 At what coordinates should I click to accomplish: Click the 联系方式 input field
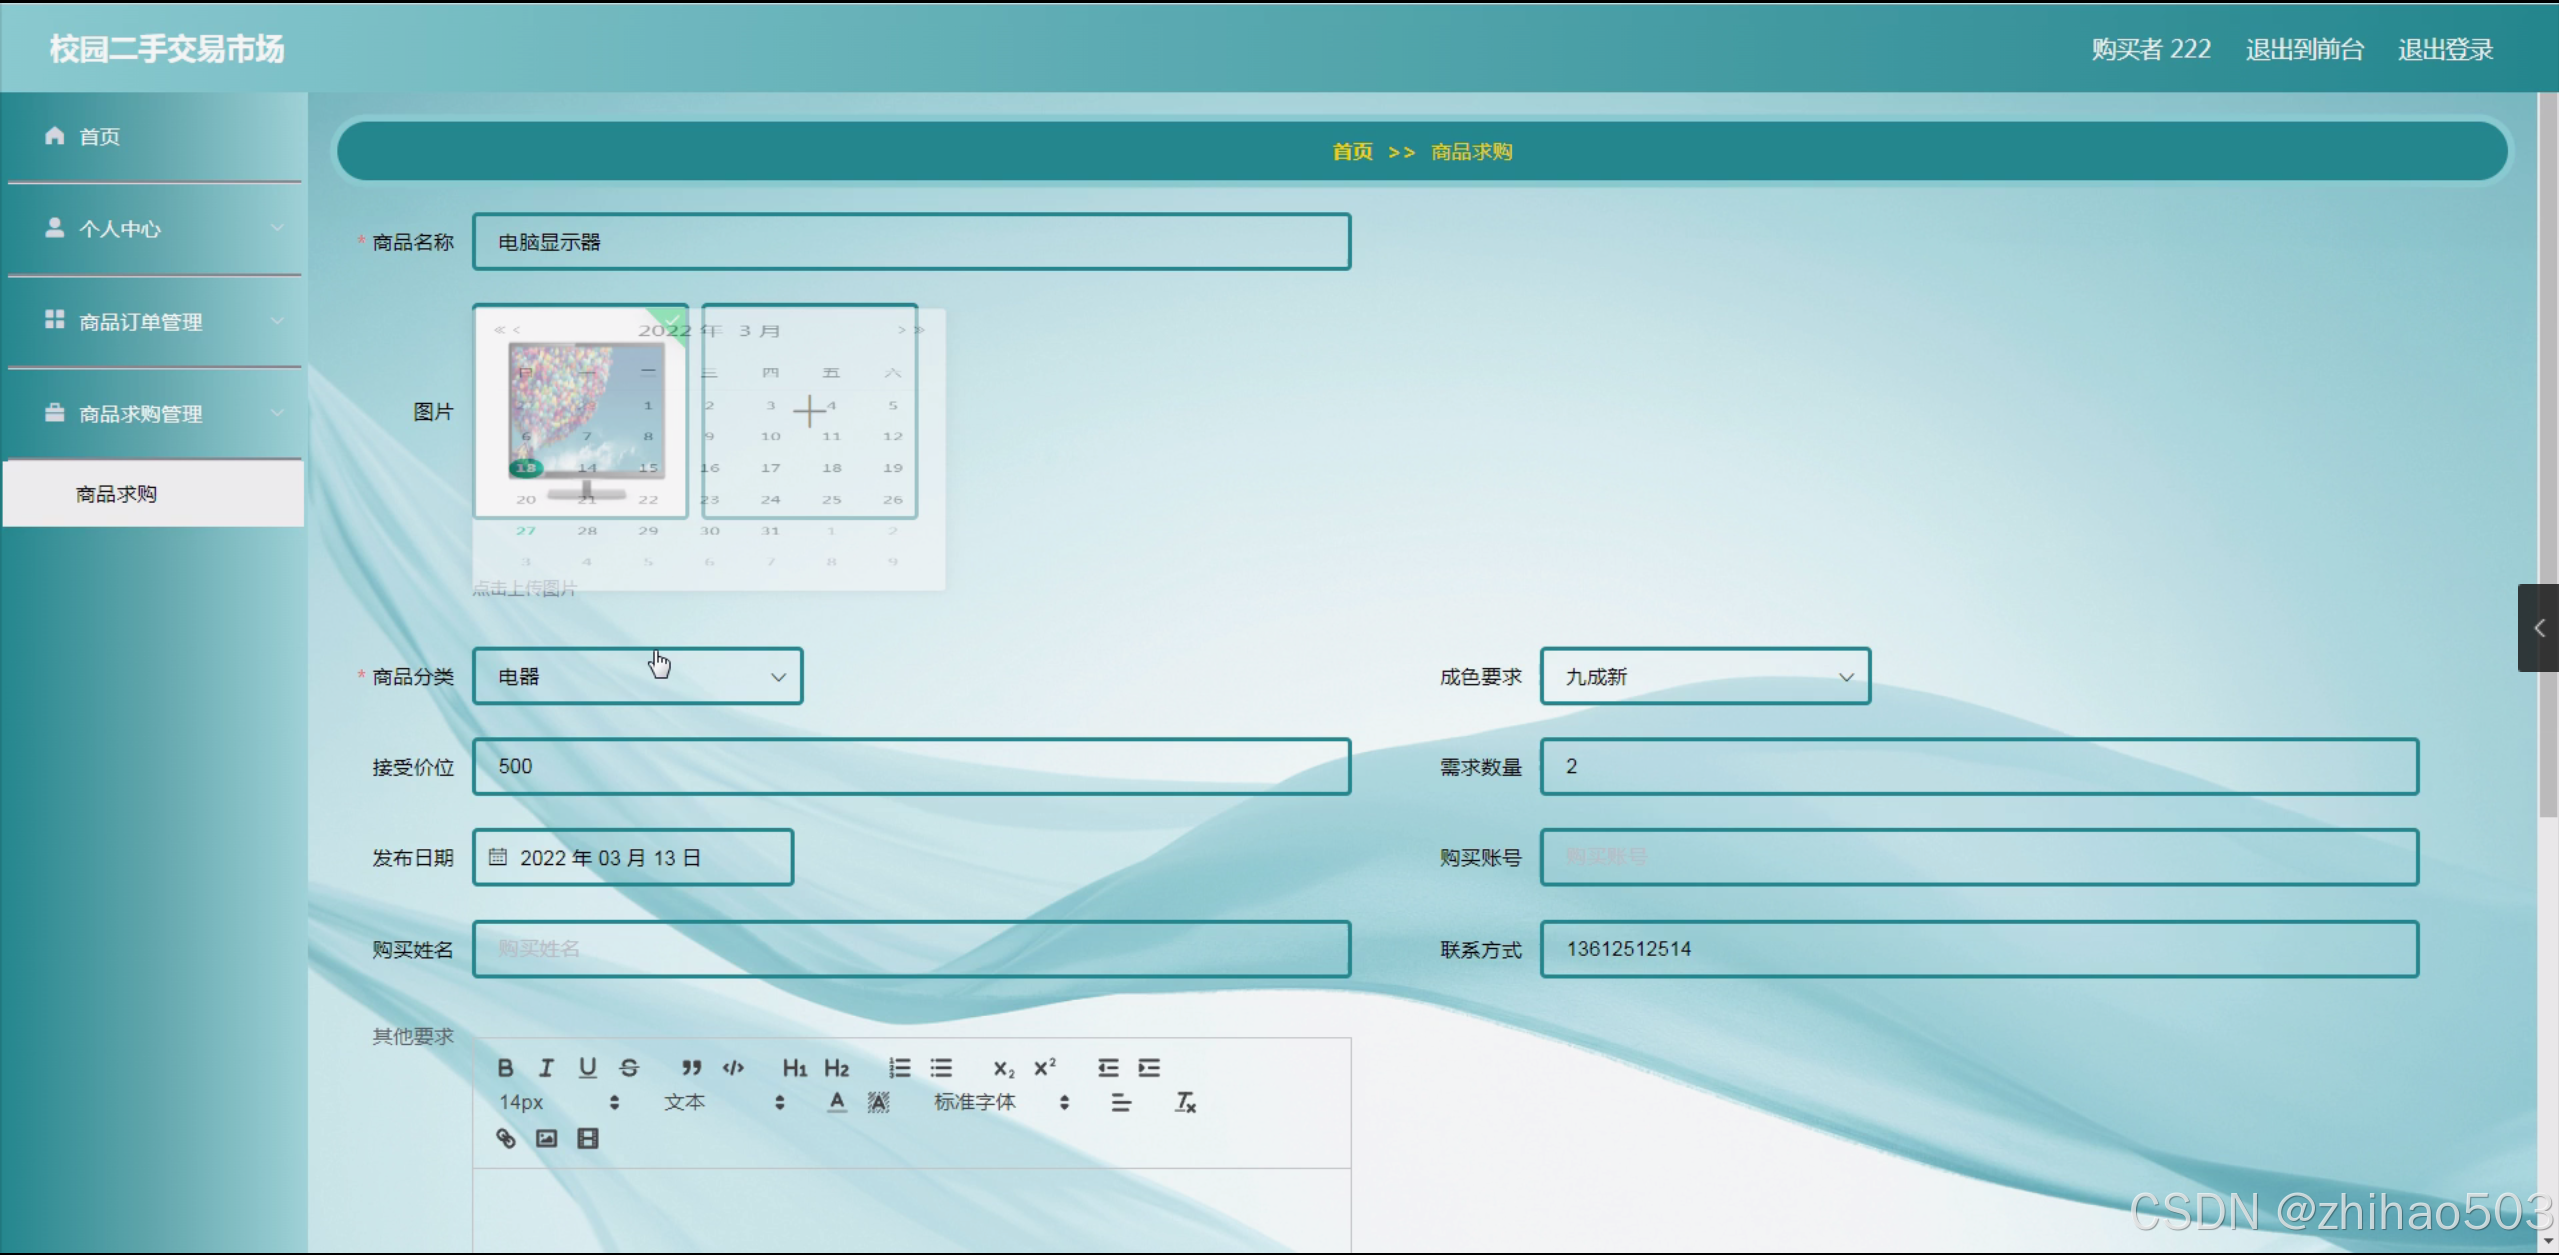coord(1979,948)
